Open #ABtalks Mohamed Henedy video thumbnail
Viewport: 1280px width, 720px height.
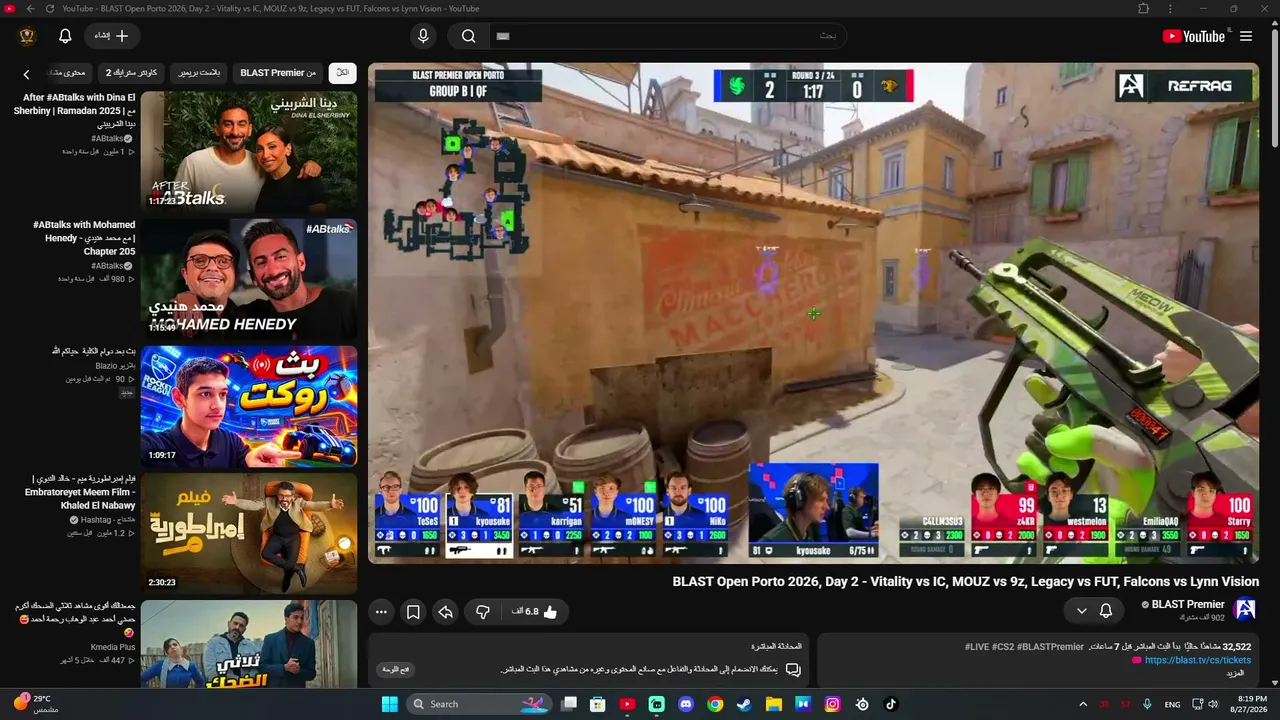(x=249, y=279)
